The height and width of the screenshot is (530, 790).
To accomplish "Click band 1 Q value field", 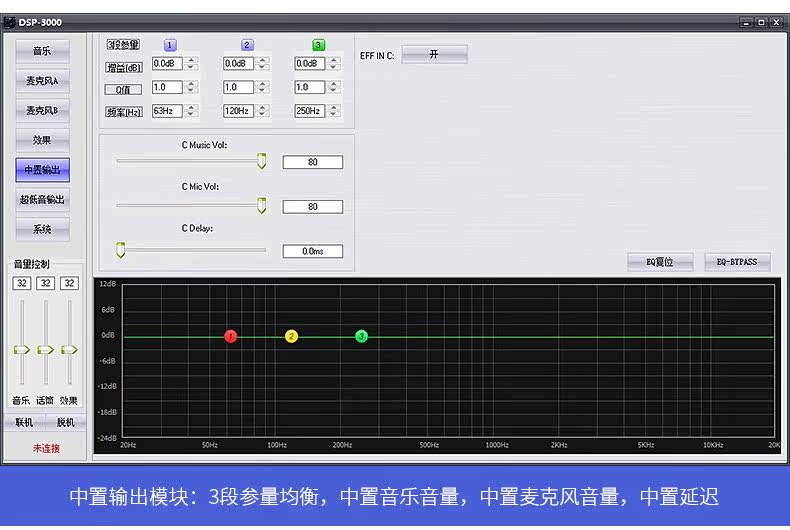I will point(167,87).
